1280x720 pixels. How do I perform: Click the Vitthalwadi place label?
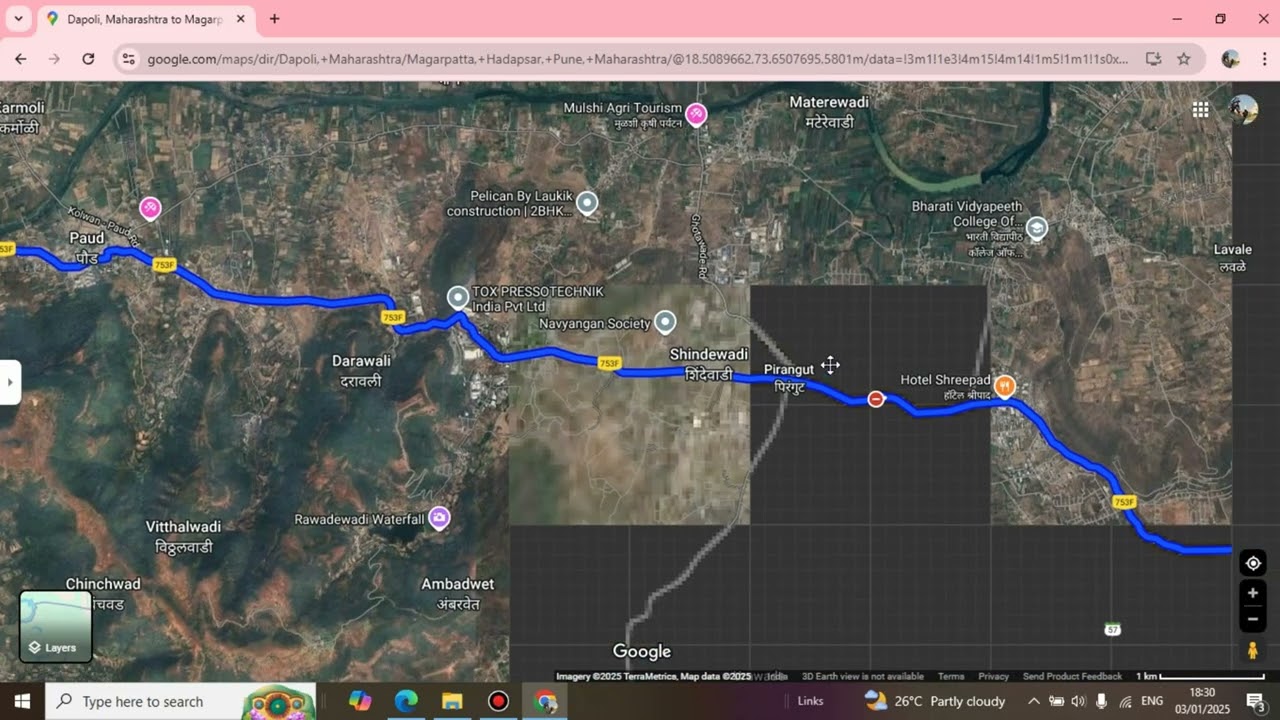(x=183, y=537)
